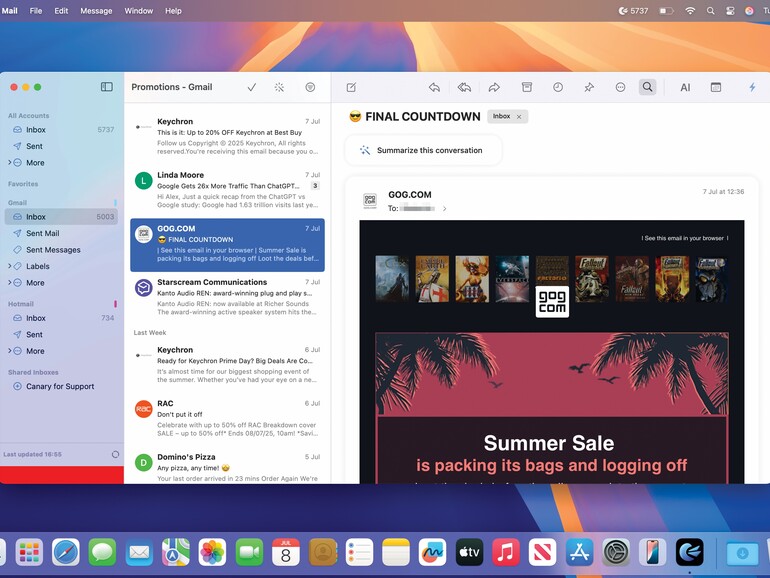Open the Window menu
This screenshot has width=770, height=578.
(138, 11)
